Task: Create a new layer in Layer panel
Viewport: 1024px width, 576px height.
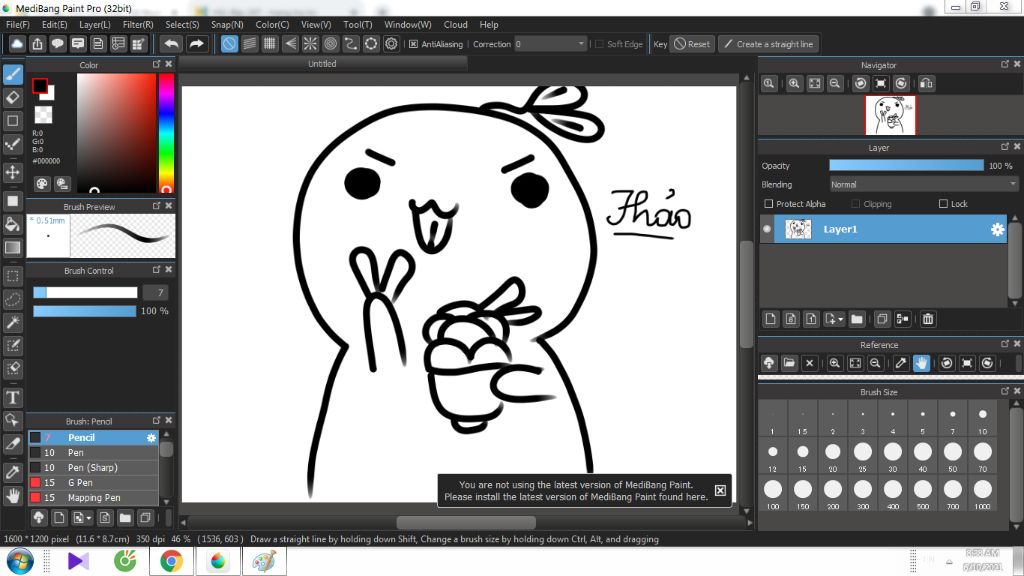Action: (x=771, y=319)
